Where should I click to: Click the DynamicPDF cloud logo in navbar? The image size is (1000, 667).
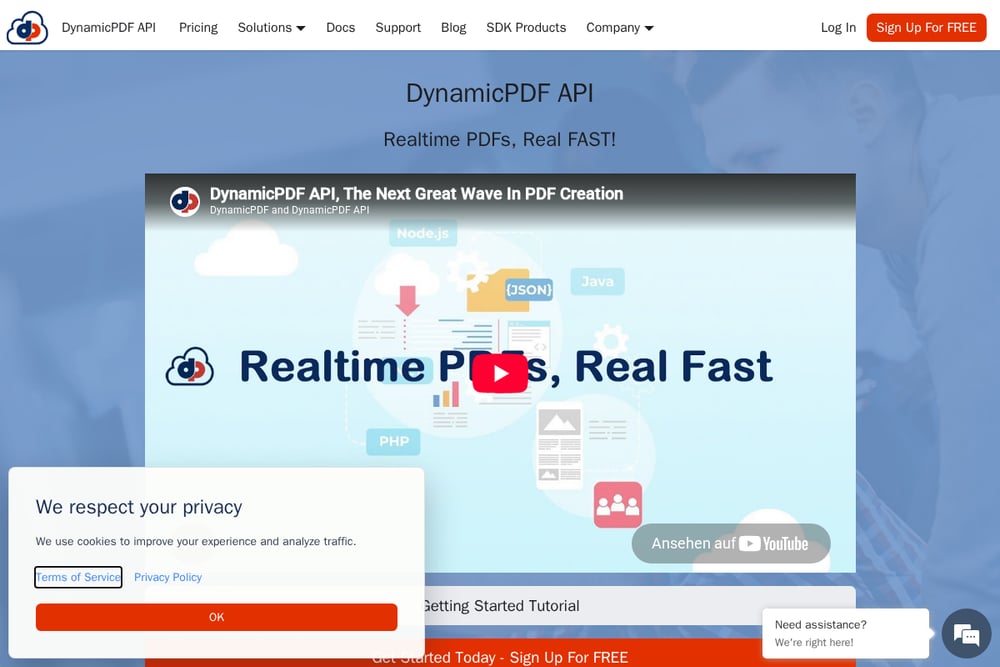[x=27, y=27]
